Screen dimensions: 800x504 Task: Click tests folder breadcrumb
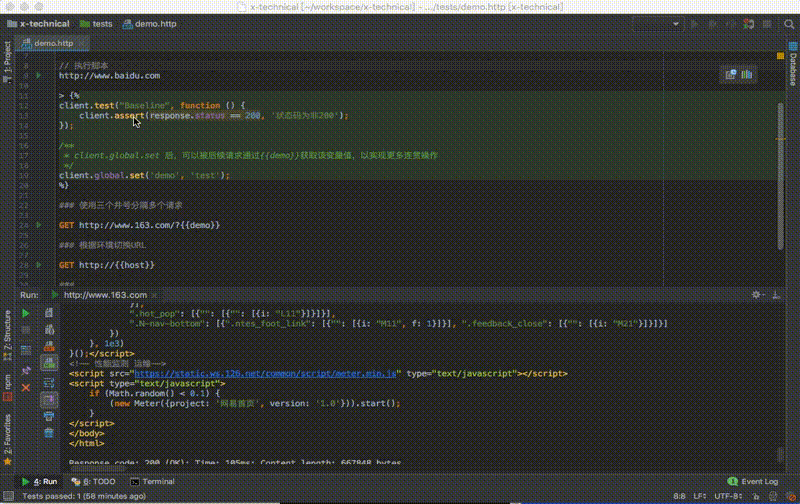point(96,24)
